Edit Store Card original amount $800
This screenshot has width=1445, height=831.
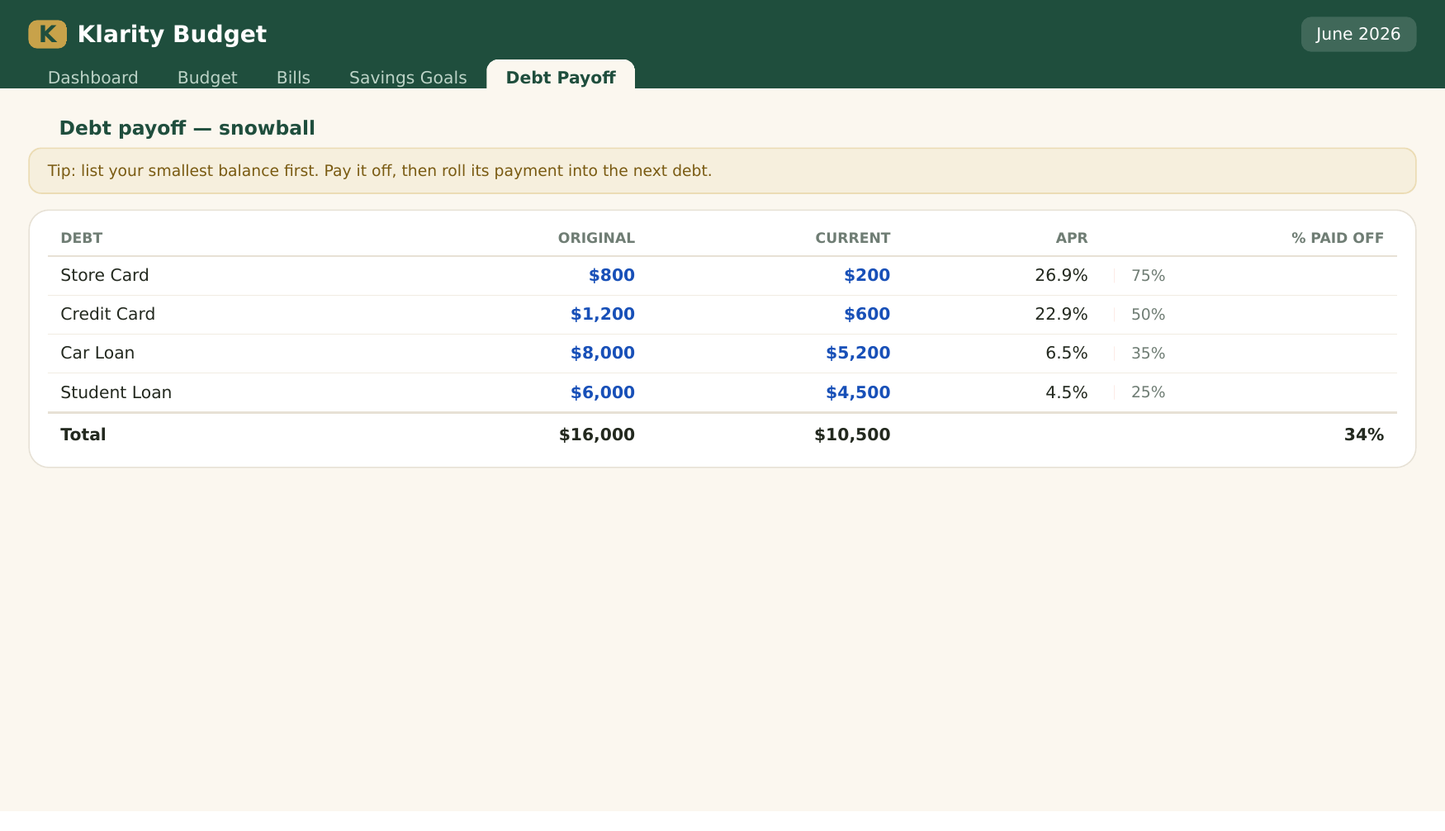coord(611,275)
